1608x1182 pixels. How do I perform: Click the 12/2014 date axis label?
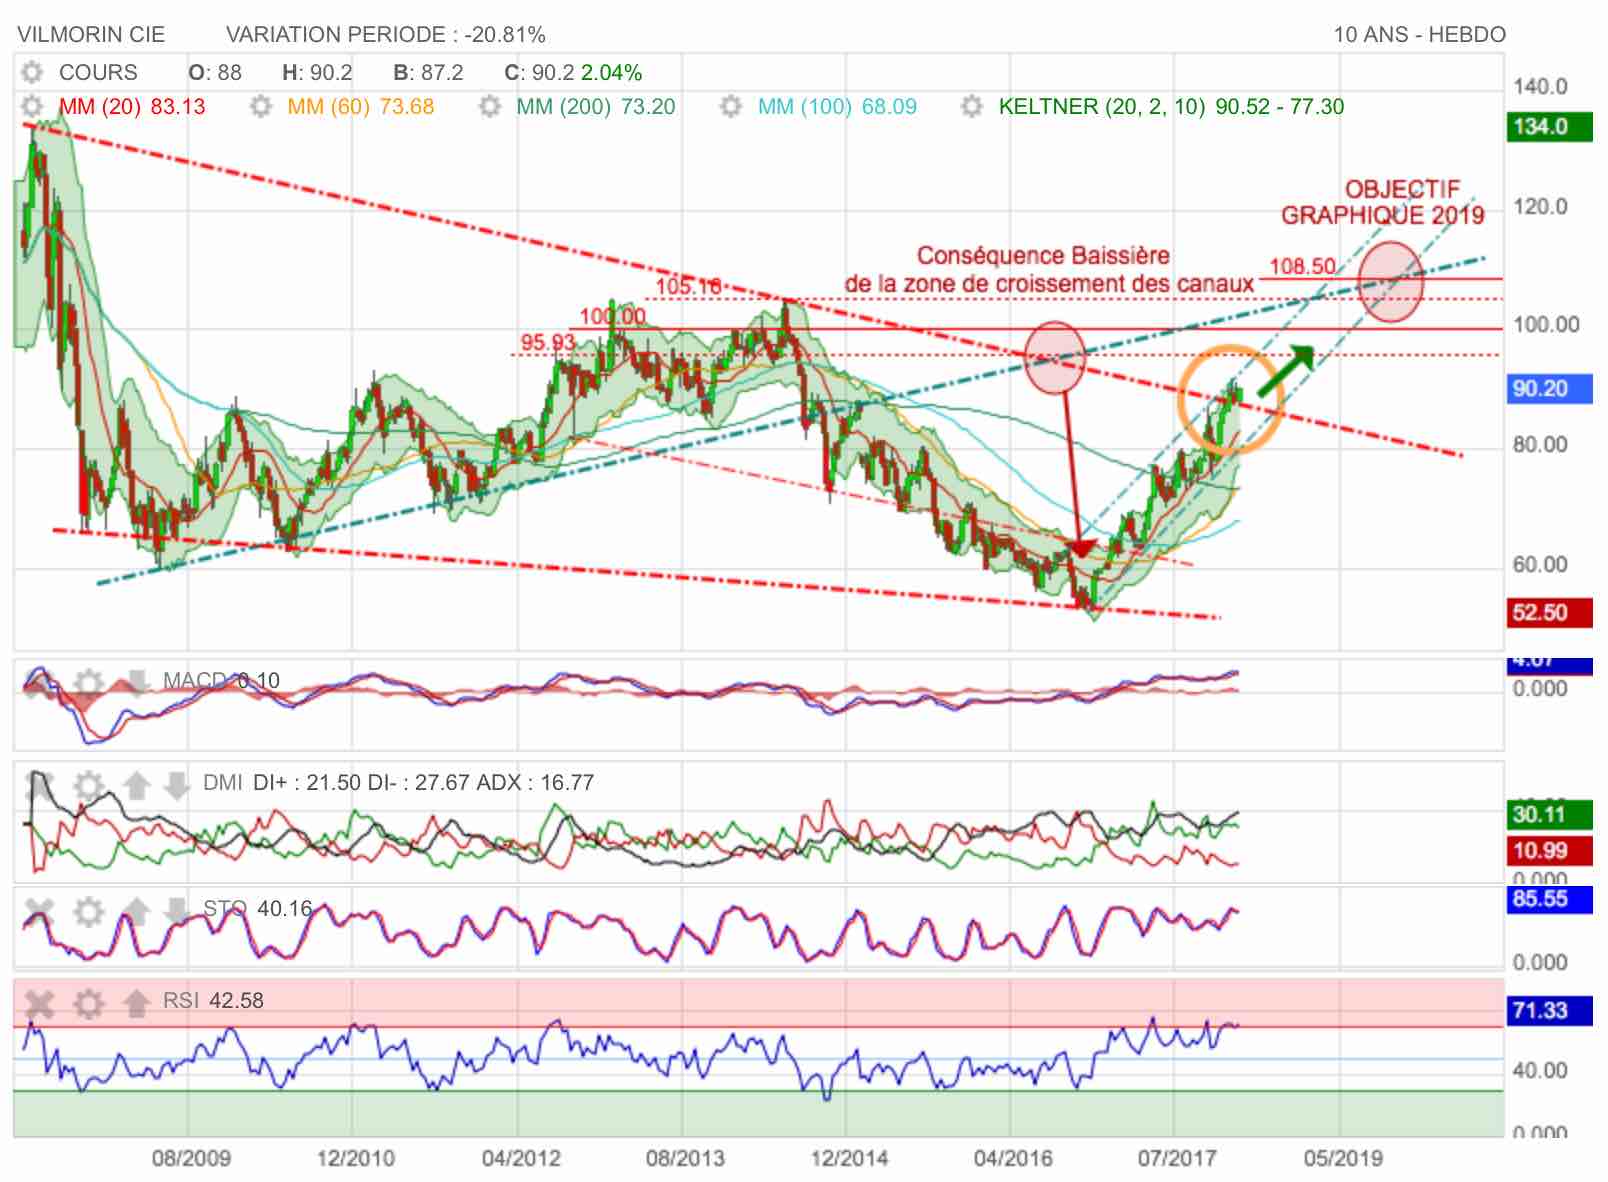pyautogui.click(x=849, y=1158)
